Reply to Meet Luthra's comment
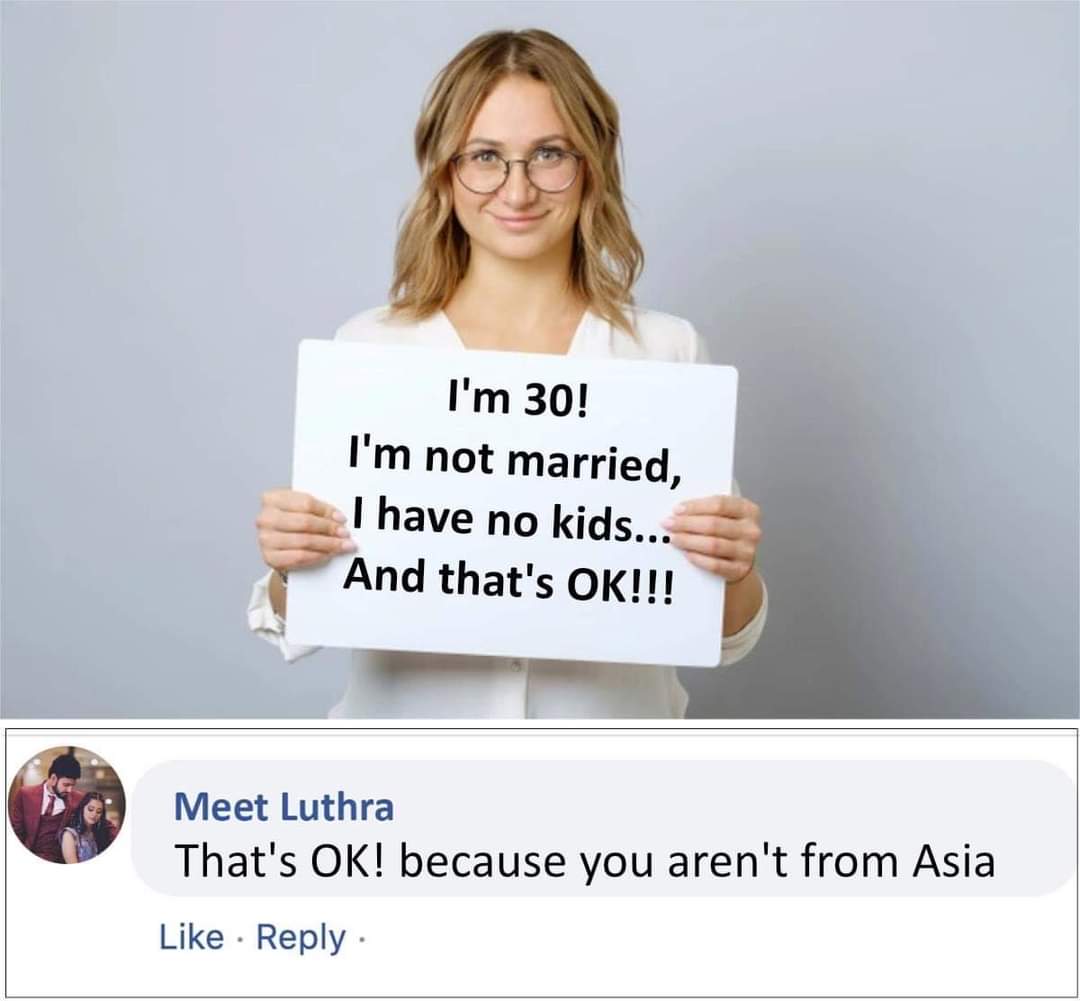 tap(301, 938)
